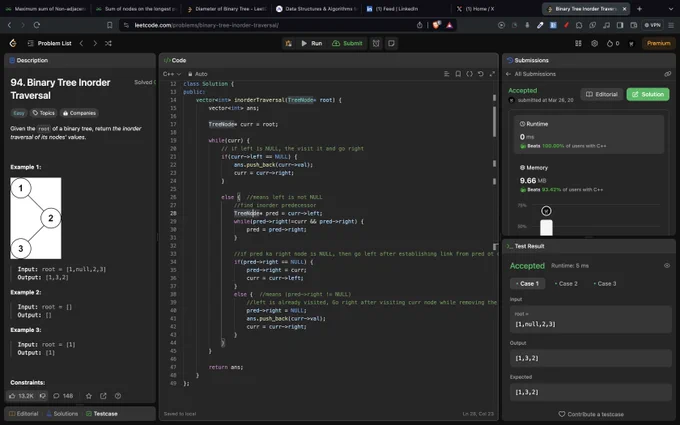The width and height of the screenshot is (680, 425).
Task: Click the green Solution button
Action: coord(648,94)
